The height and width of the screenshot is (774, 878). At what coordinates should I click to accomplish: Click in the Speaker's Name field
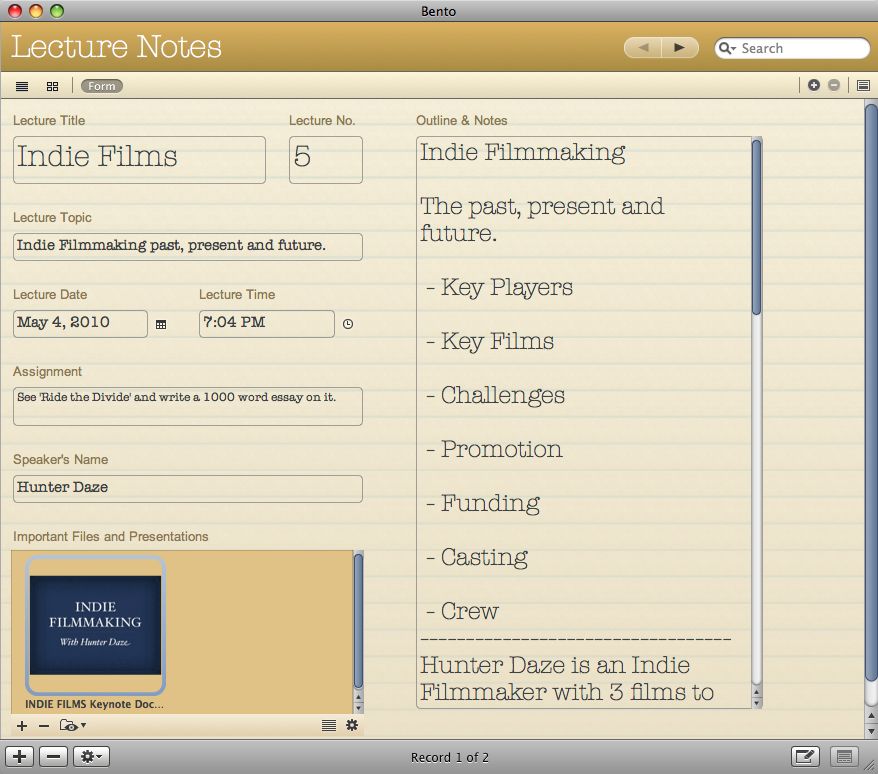(x=187, y=488)
